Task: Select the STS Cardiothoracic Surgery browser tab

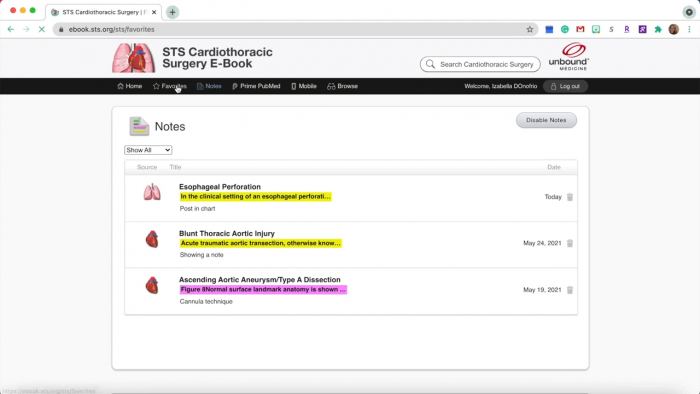Action: [104, 12]
